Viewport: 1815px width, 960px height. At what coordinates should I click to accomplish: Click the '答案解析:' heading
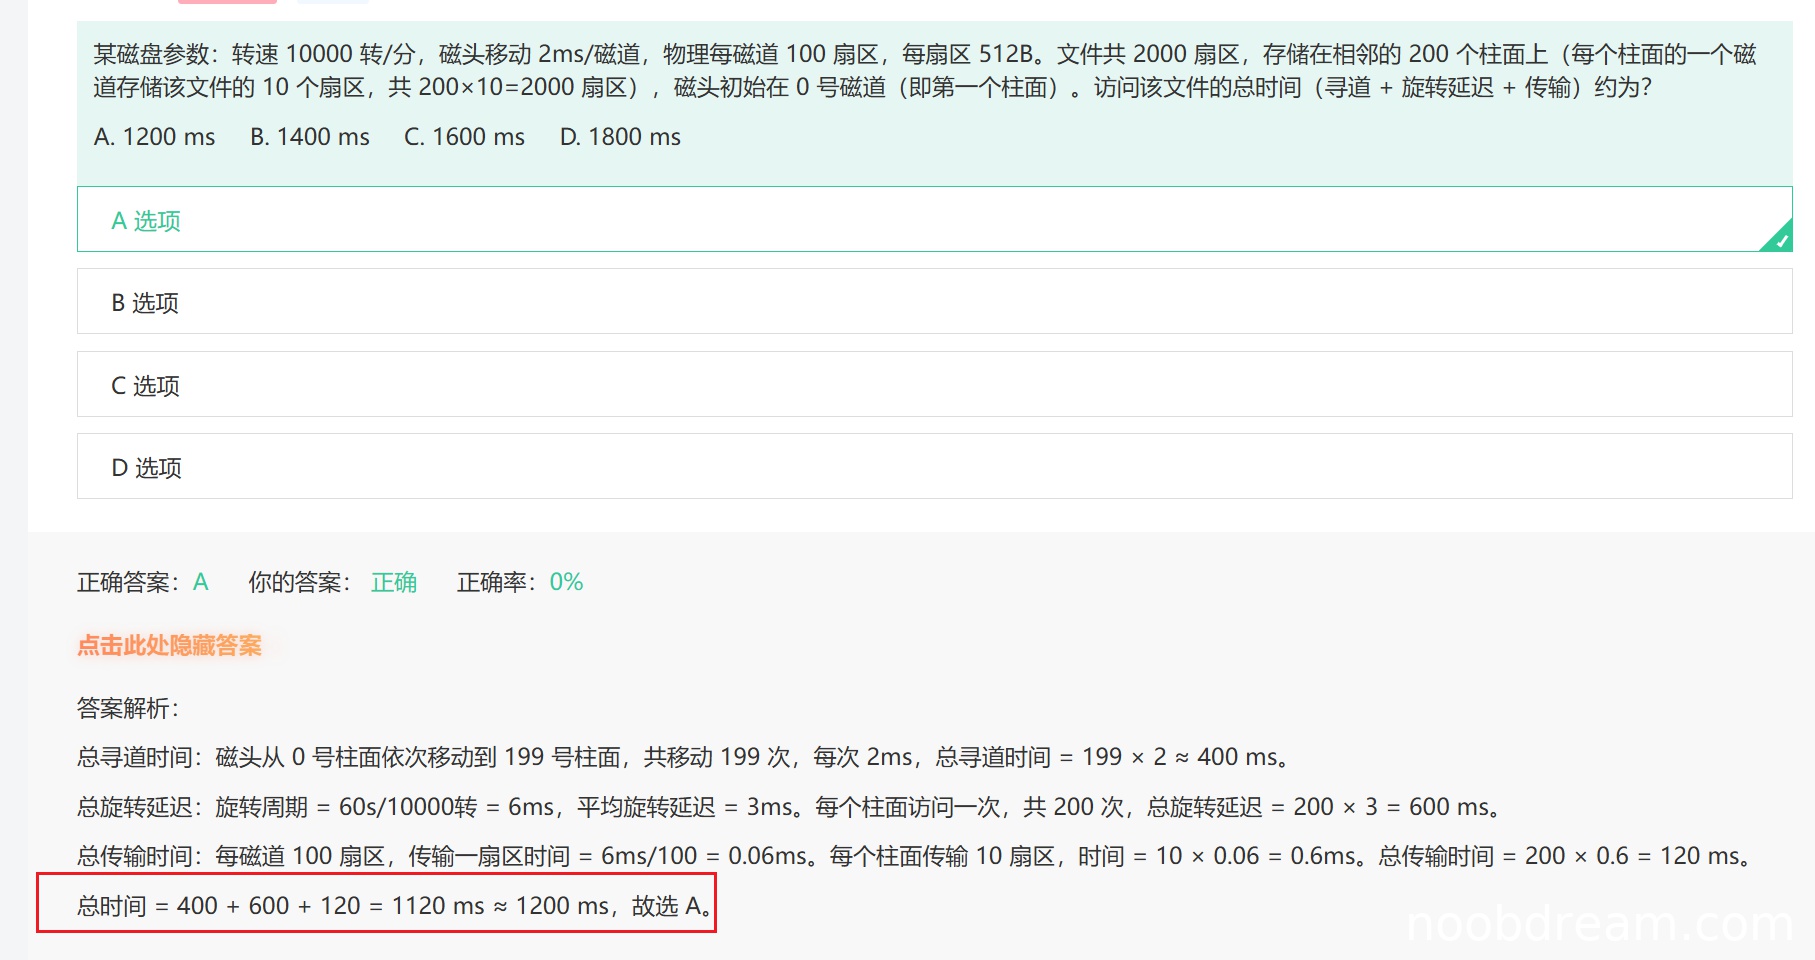128,708
